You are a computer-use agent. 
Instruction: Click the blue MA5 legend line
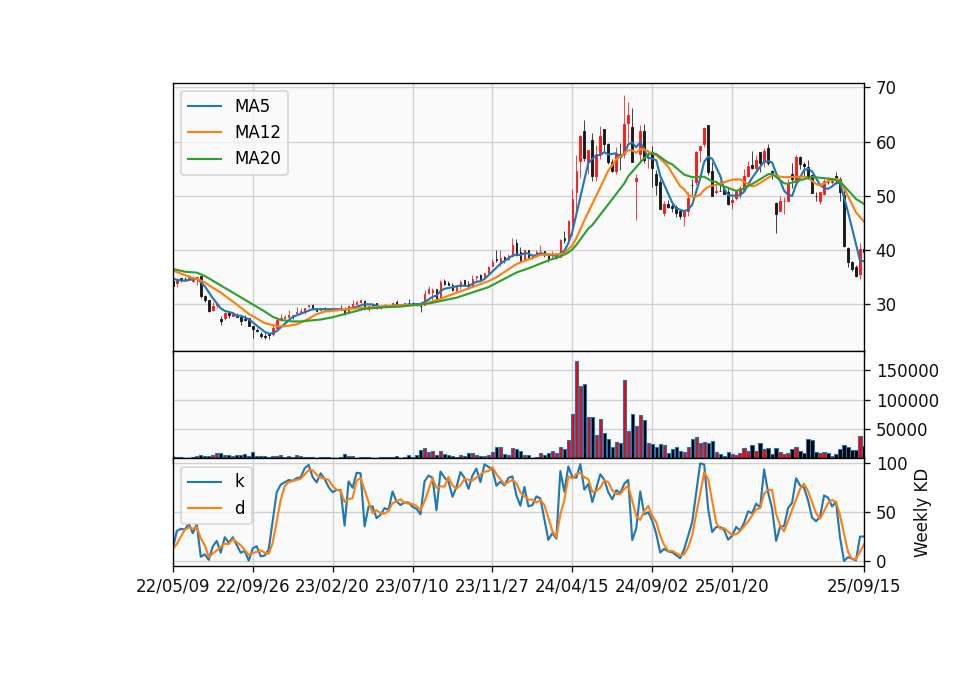(204, 106)
